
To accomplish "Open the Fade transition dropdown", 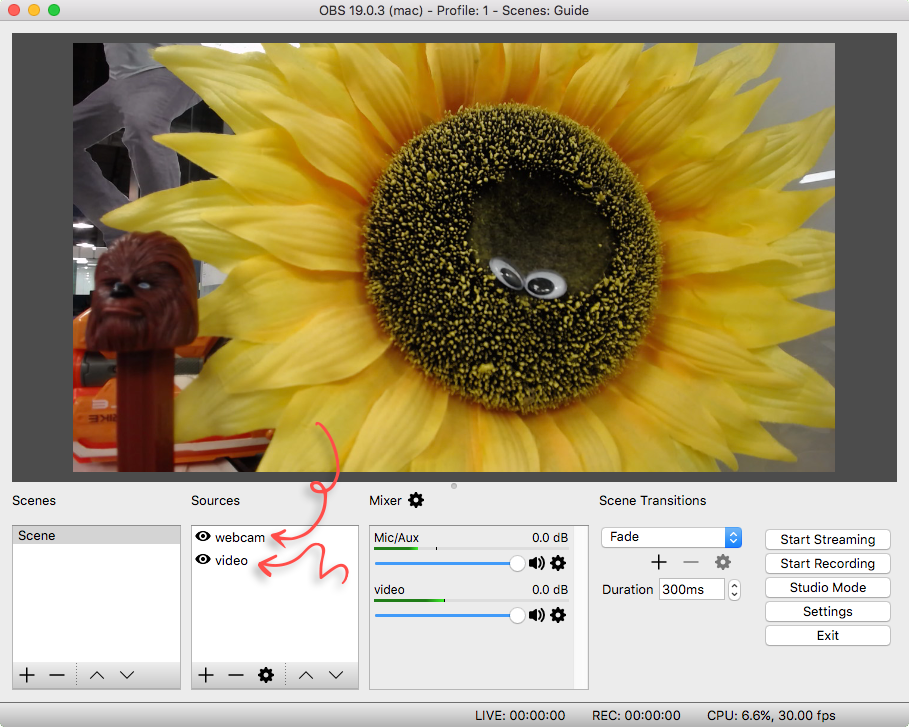I will click(x=671, y=537).
